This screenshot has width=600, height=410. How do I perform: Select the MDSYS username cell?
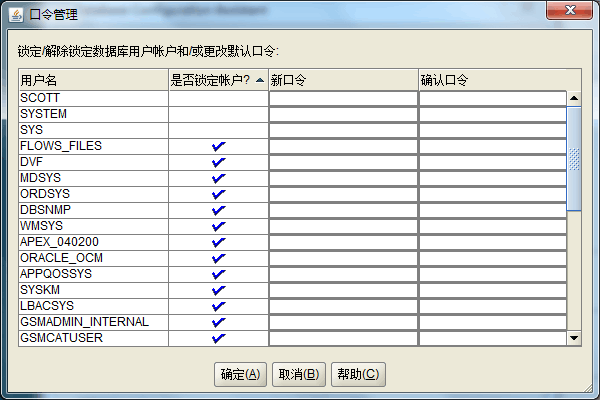pyautogui.click(x=93, y=178)
